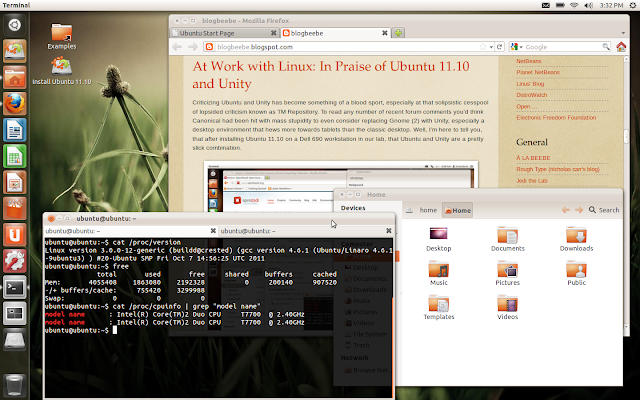
Task: Click the Search button in file manager
Action: click(604, 210)
